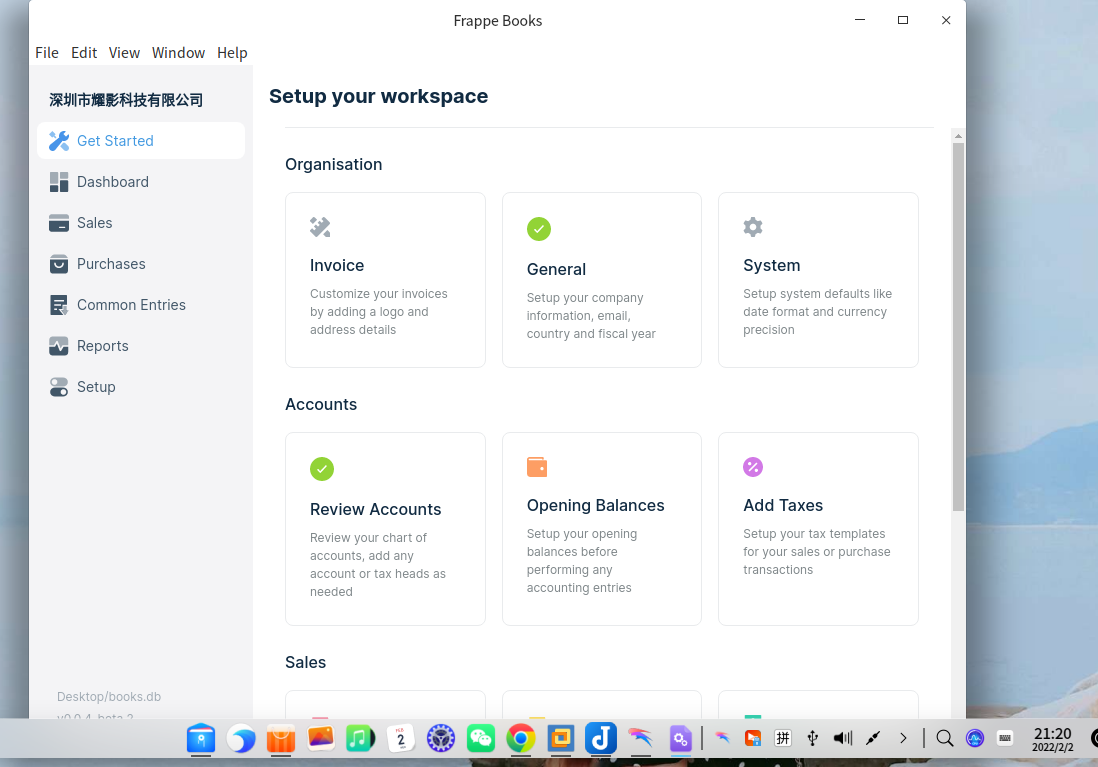The height and width of the screenshot is (767, 1098).
Task: Open the Get Started wrench icon
Action: click(59, 141)
